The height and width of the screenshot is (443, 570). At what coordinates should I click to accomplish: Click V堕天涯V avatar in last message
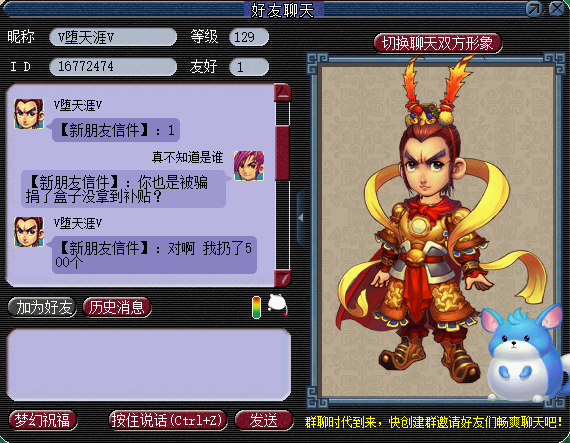29,232
